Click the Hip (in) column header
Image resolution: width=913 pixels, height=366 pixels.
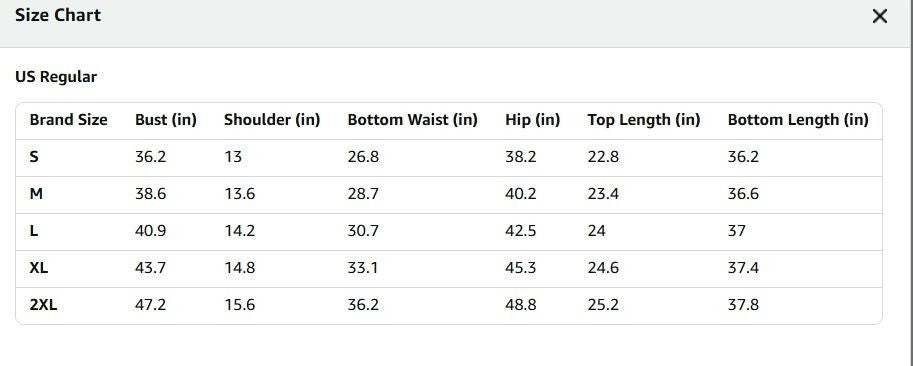[x=532, y=120]
